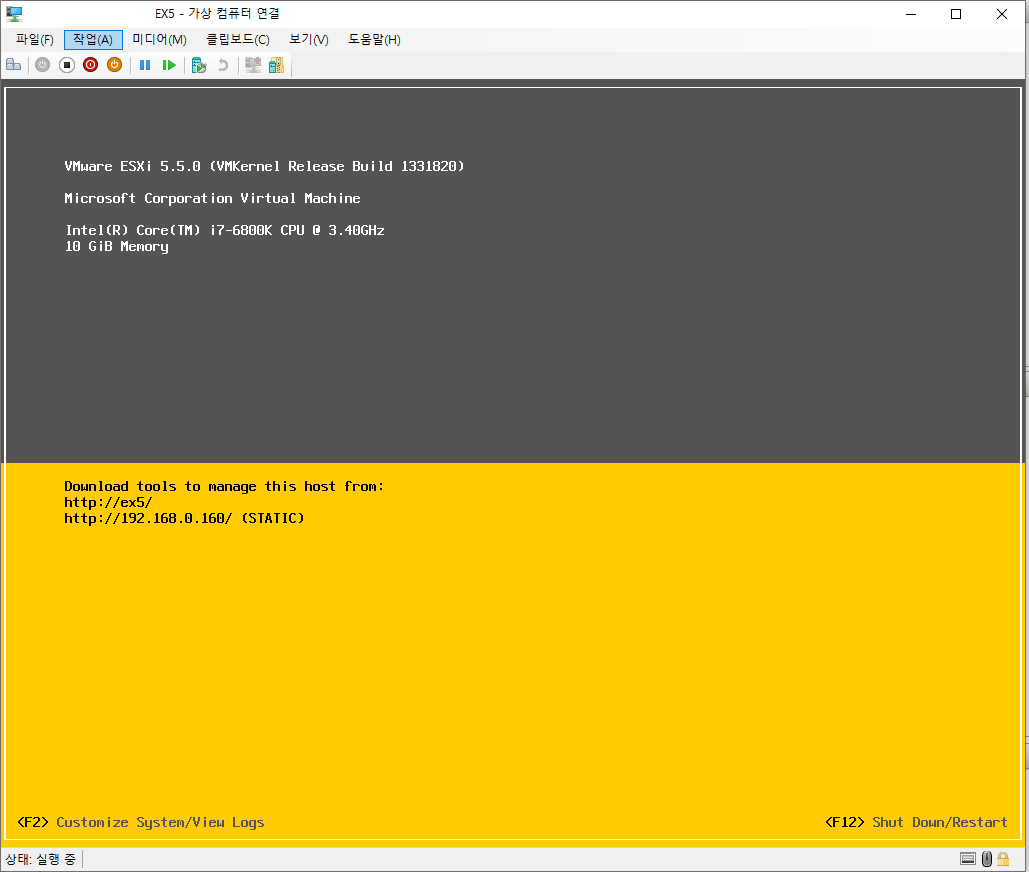
Task: Send Ctrl+Alt+Del using the keys icon
Action: [x=14, y=65]
